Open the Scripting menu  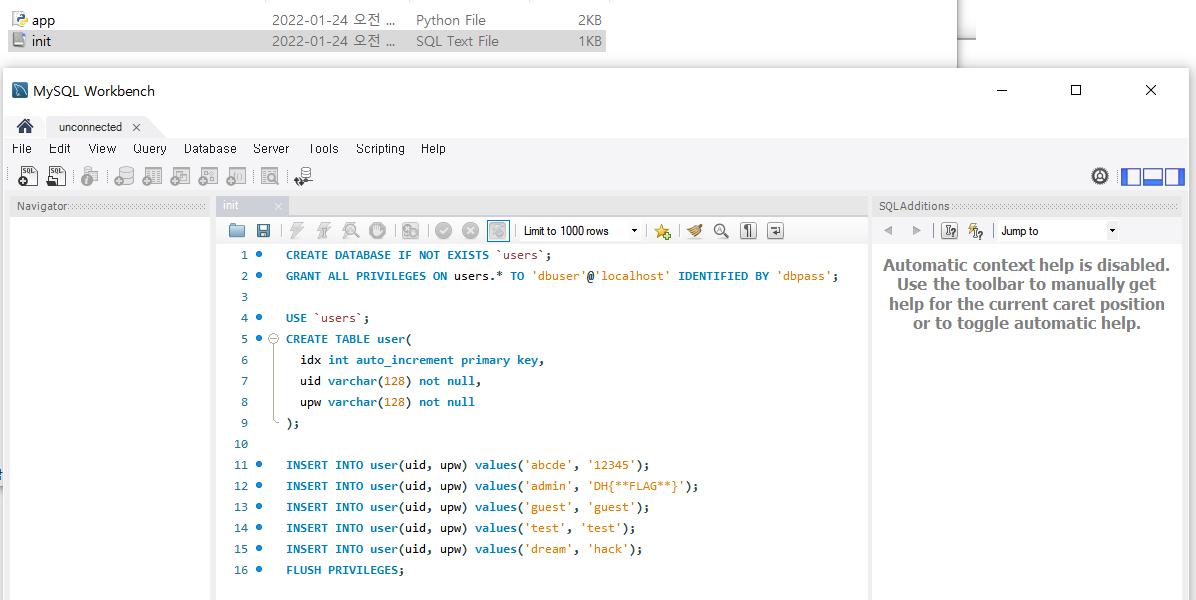click(380, 149)
